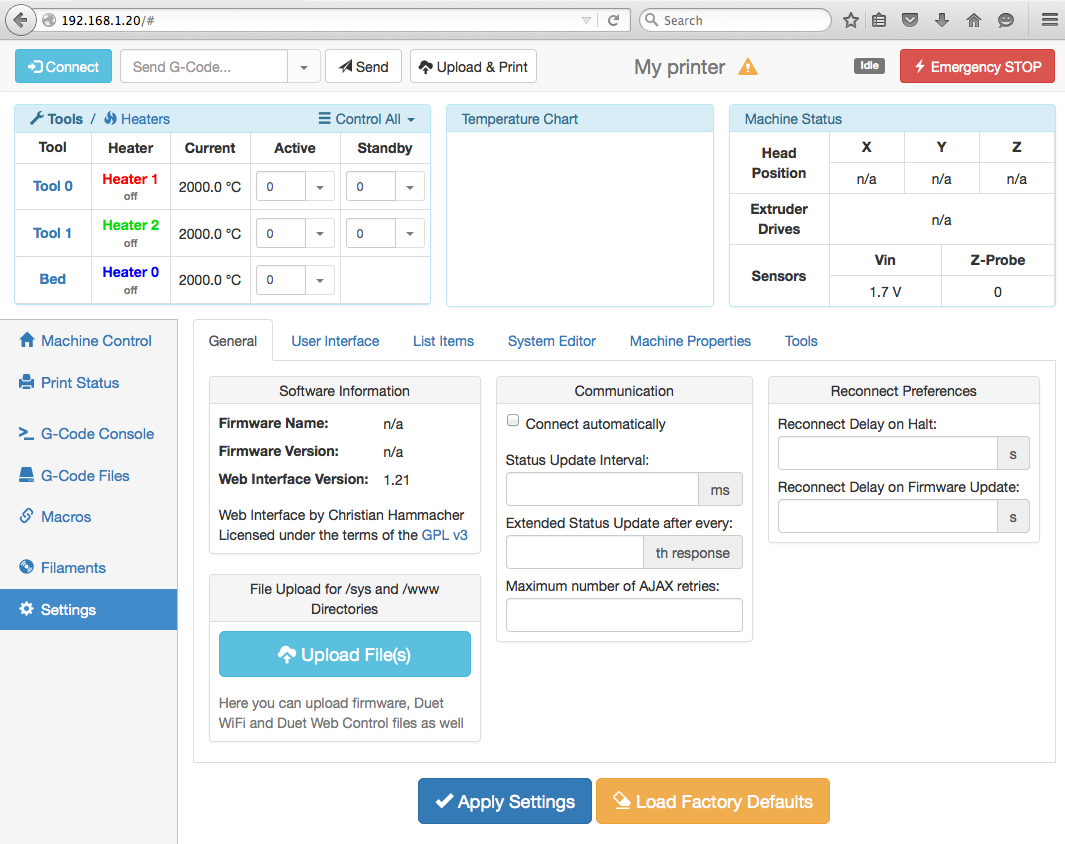Click the browser home icon

[974, 20]
